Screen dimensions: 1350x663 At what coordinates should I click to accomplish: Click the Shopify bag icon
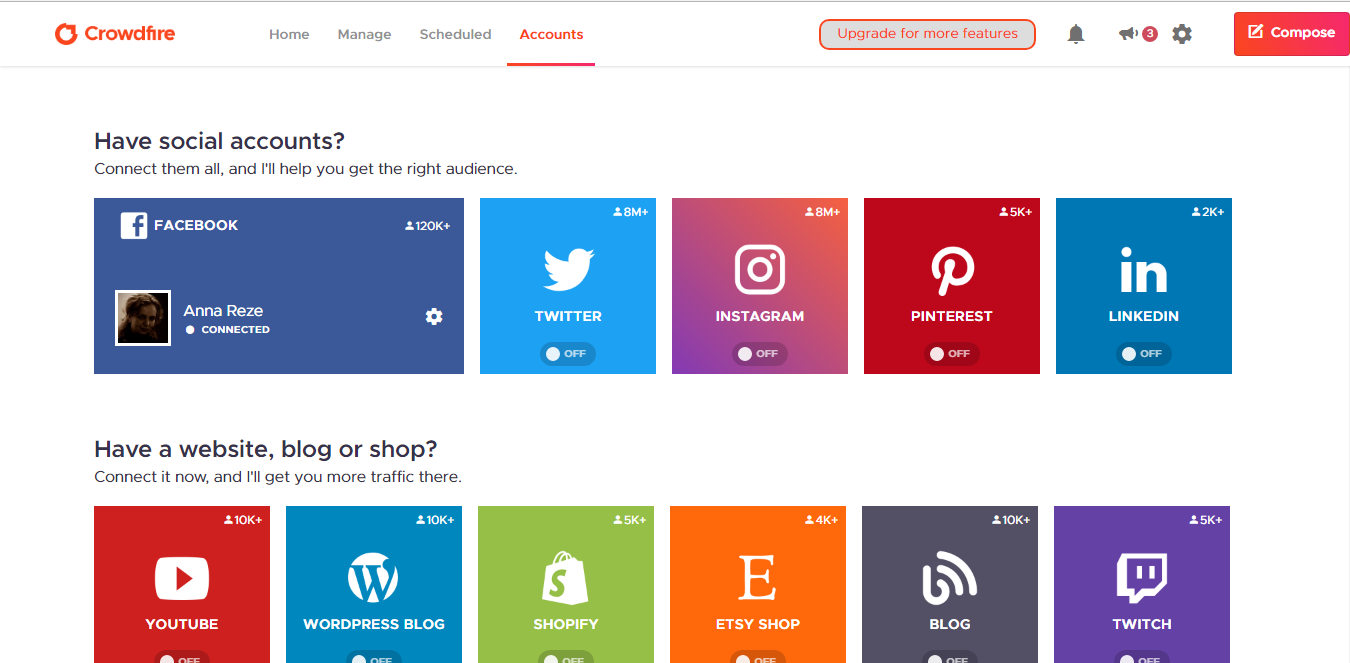[x=566, y=578]
